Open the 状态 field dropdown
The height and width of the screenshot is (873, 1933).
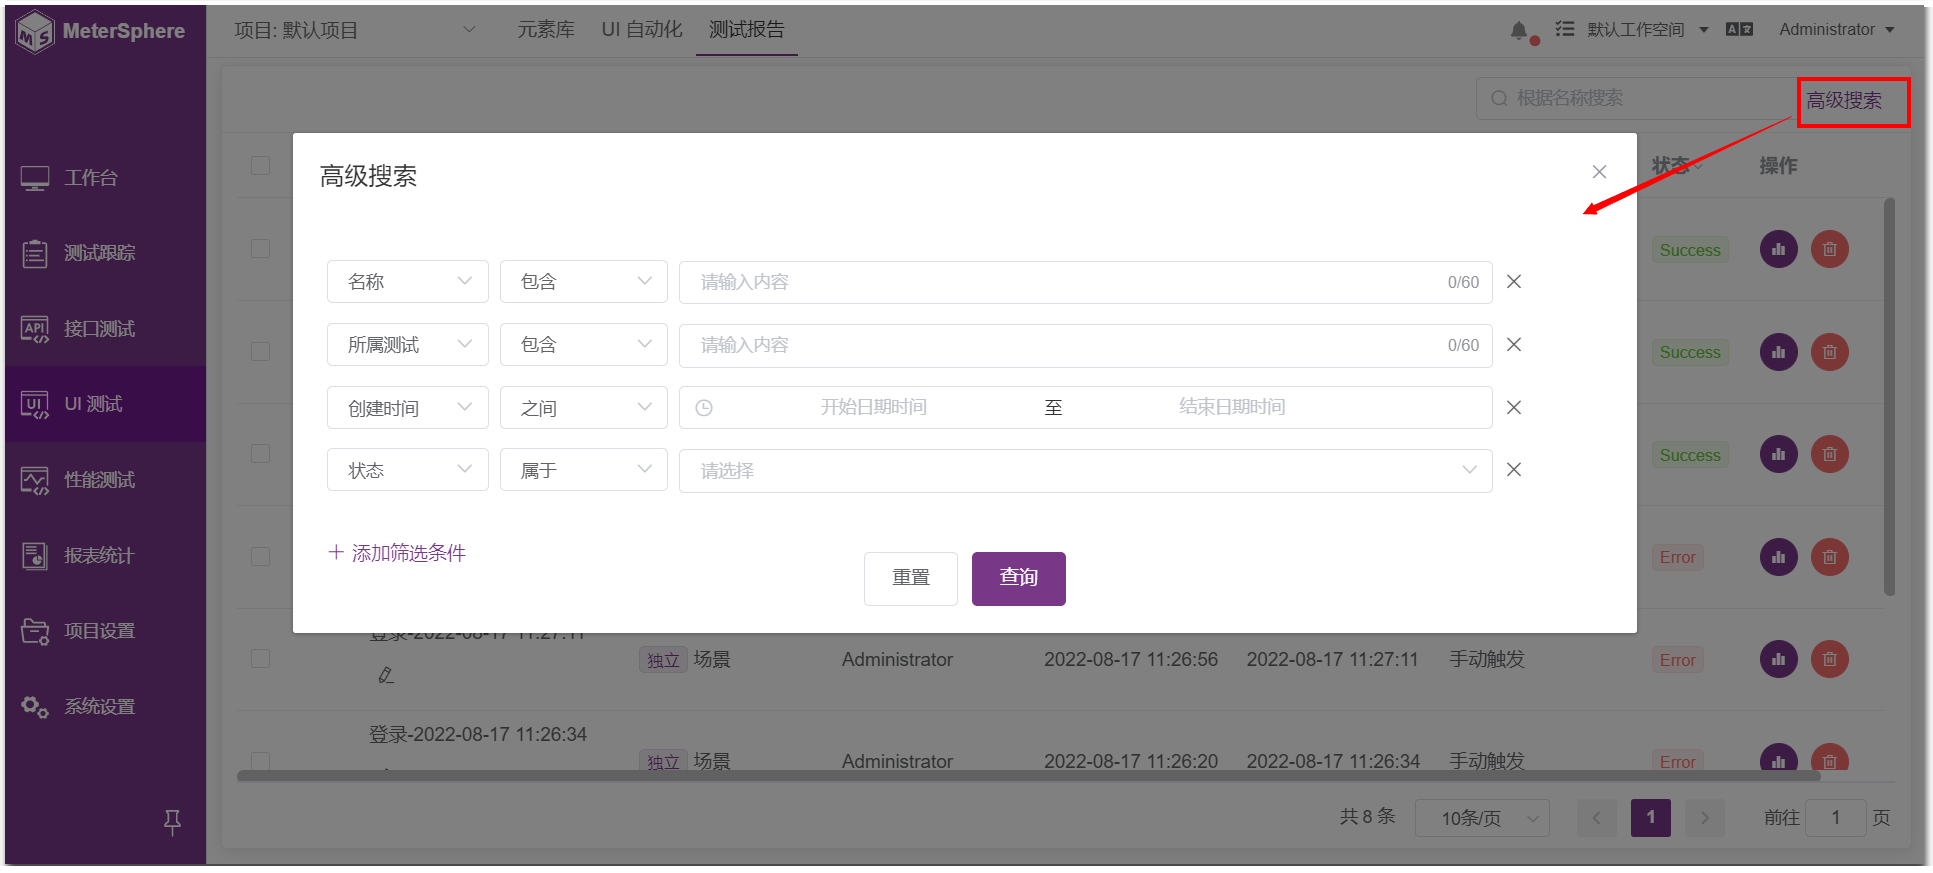coord(408,470)
